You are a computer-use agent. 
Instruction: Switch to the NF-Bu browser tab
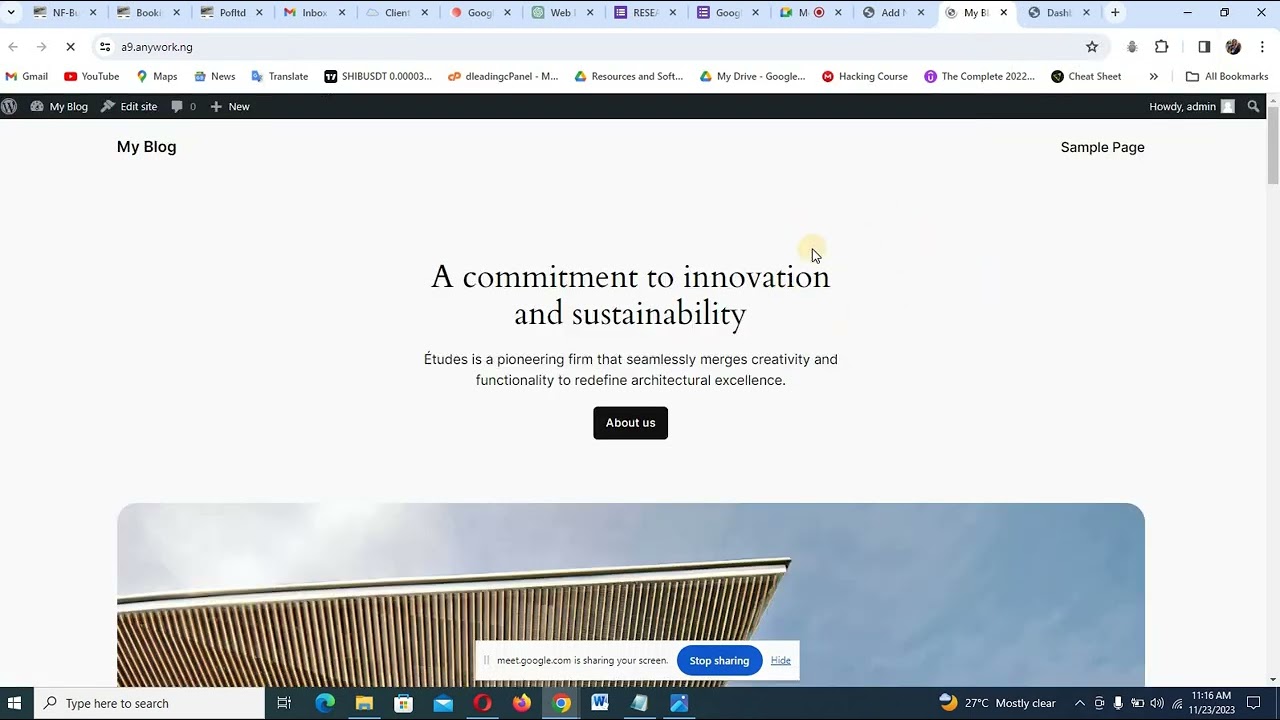coord(66,13)
